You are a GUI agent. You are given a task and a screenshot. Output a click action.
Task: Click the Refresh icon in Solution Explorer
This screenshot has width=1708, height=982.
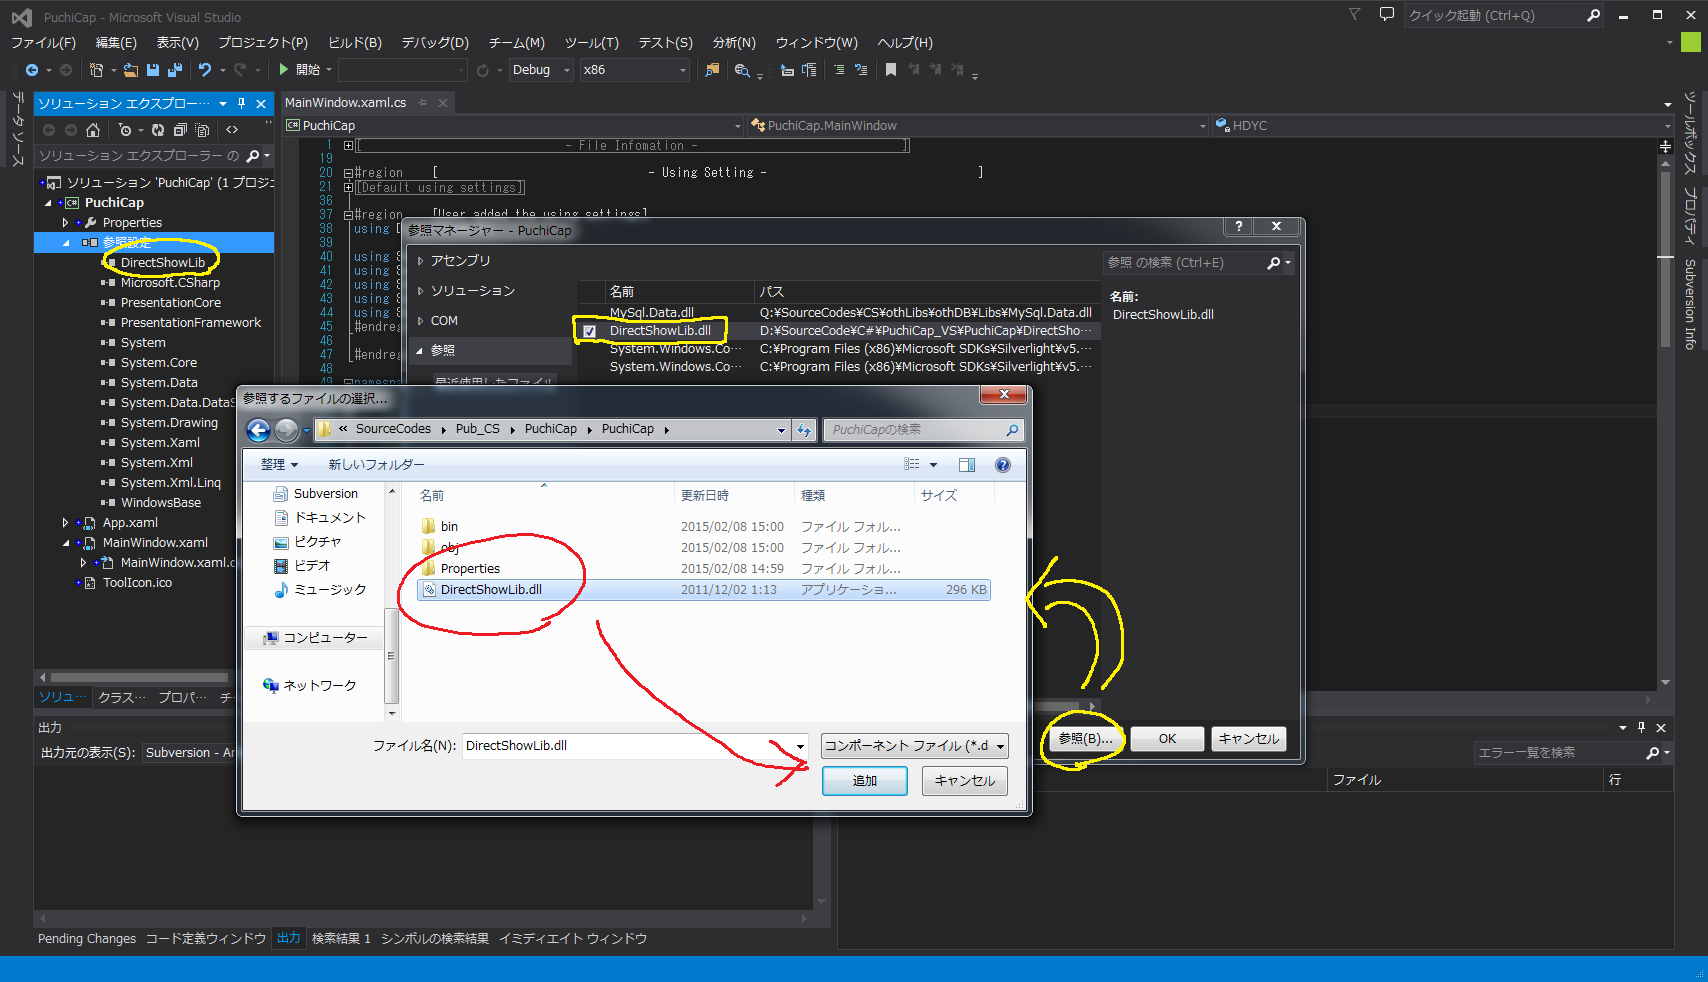click(158, 130)
